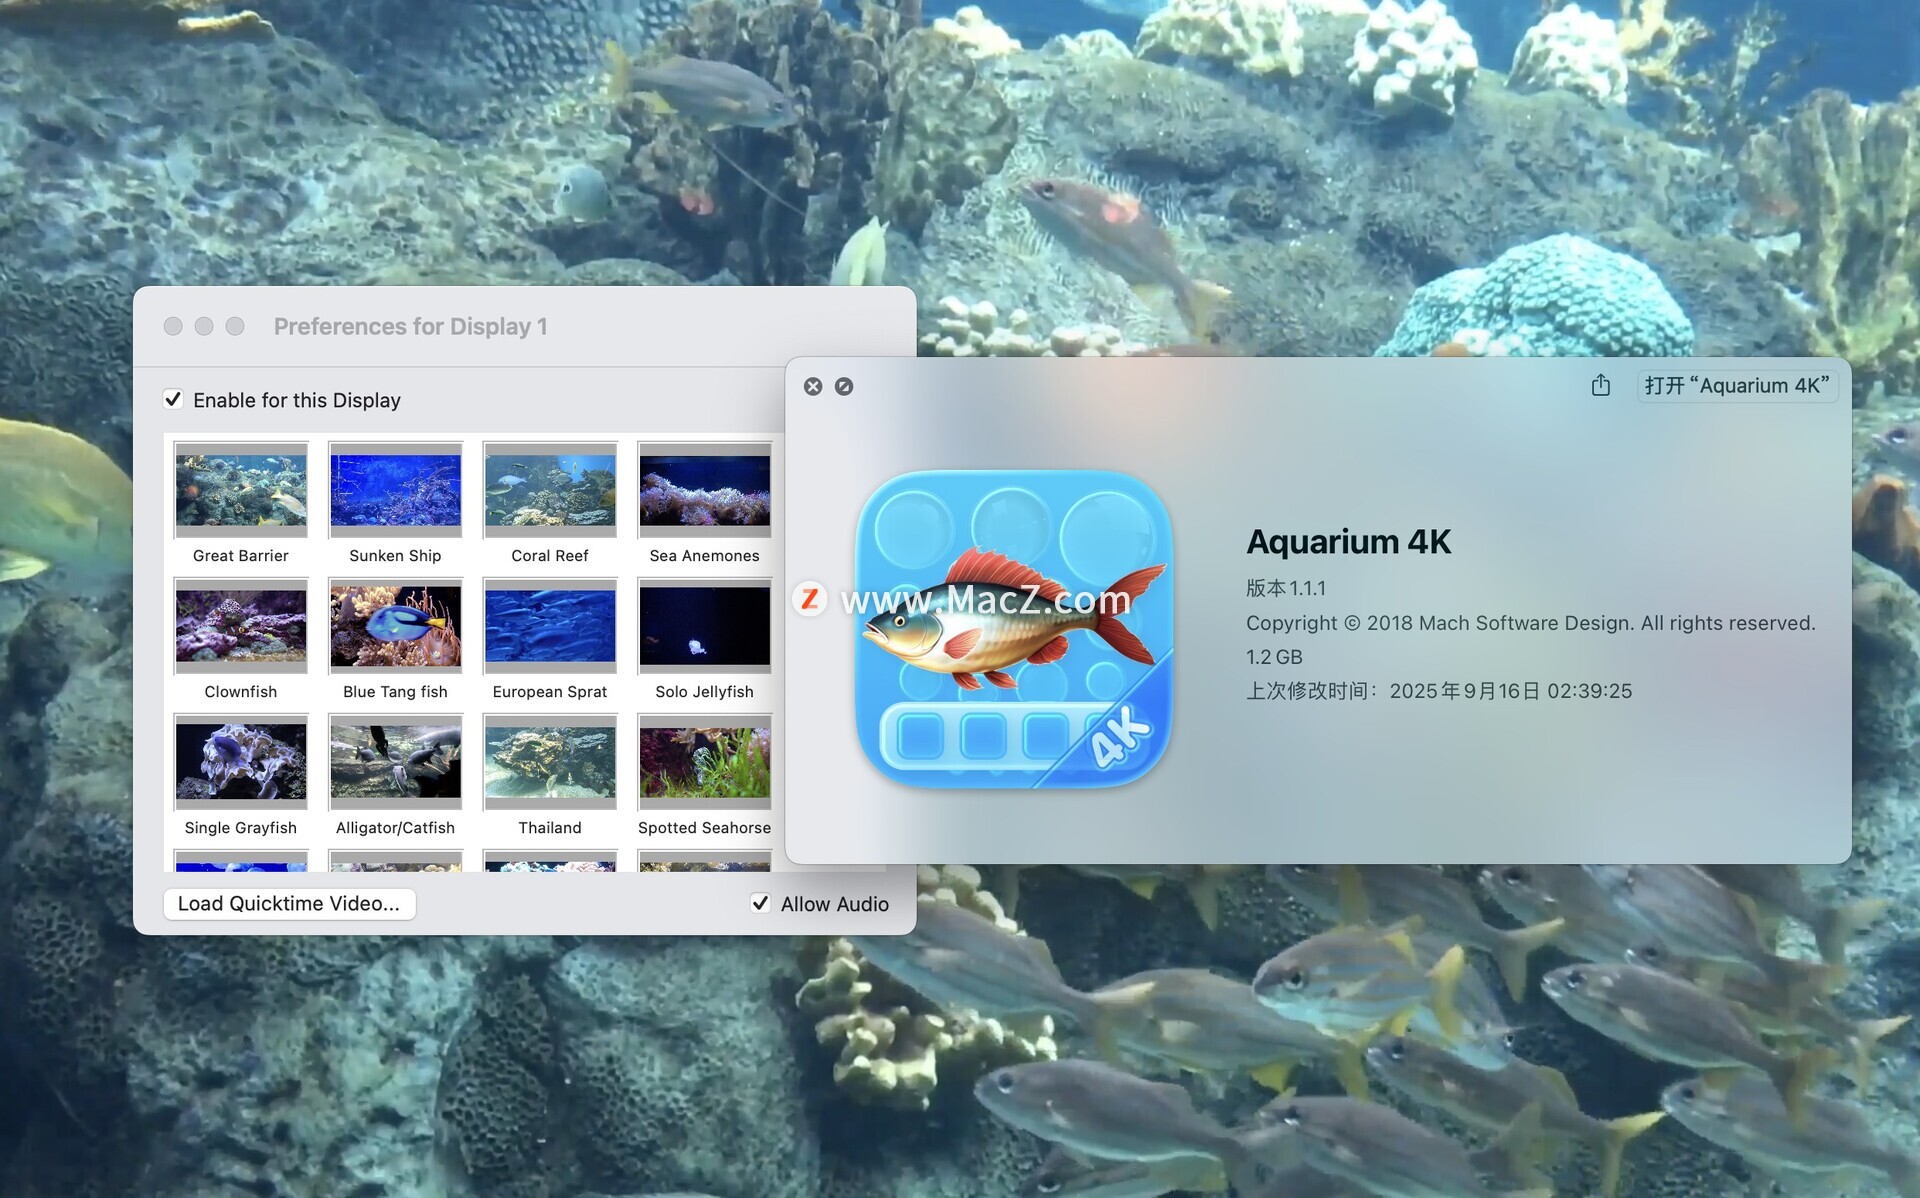Click the open "Aquarium 4K" button
Screen dimensions: 1920x1198
point(1737,385)
